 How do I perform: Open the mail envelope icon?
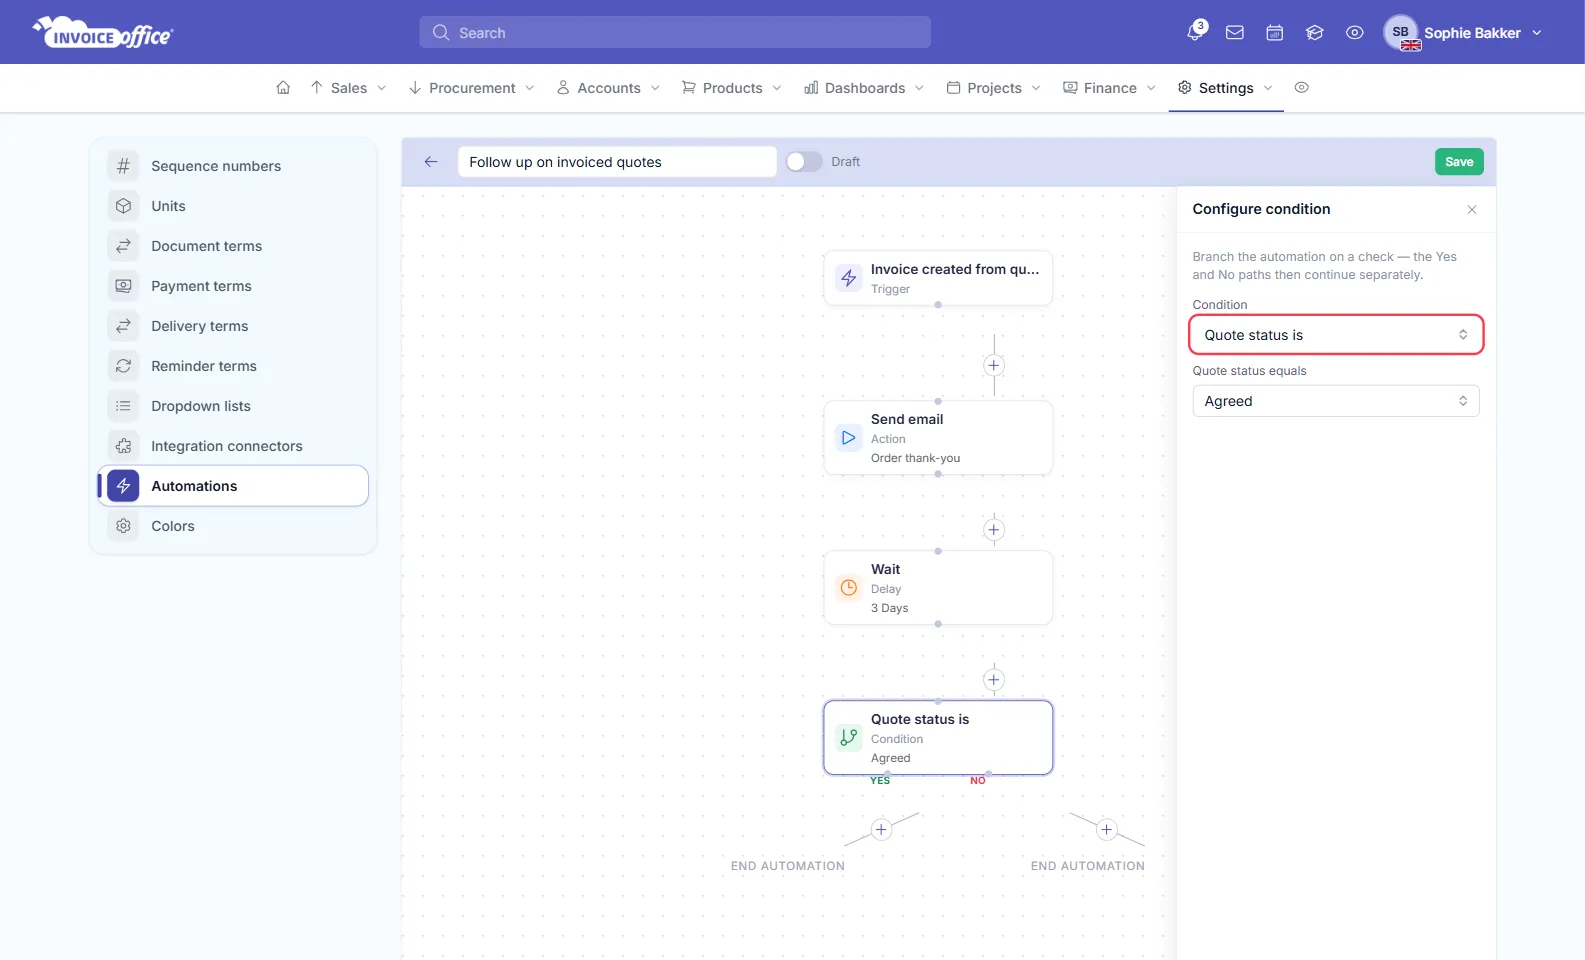[x=1235, y=32]
